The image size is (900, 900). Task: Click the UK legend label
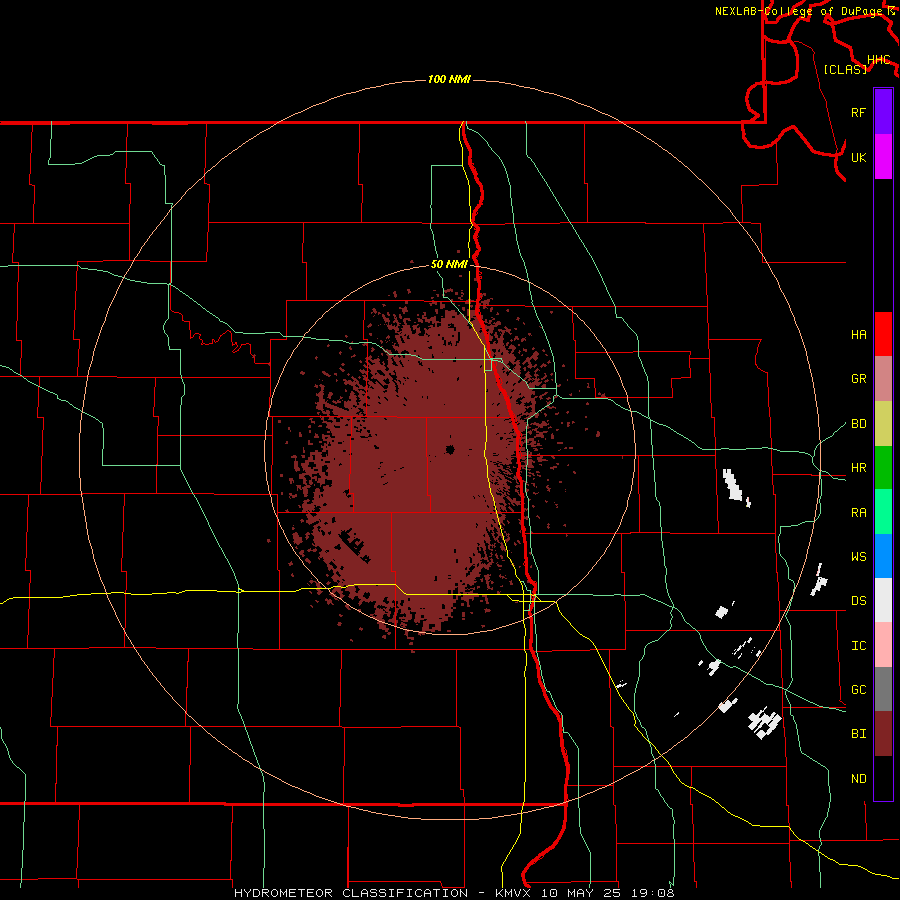(858, 157)
